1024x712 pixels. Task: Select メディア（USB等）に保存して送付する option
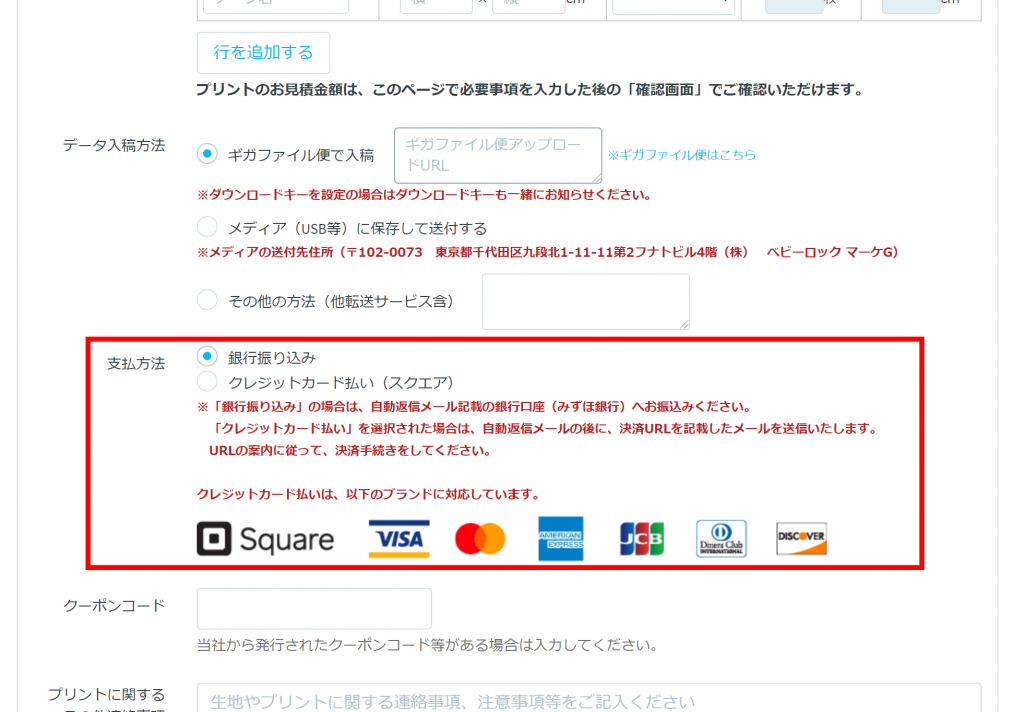pyautogui.click(x=207, y=227)
